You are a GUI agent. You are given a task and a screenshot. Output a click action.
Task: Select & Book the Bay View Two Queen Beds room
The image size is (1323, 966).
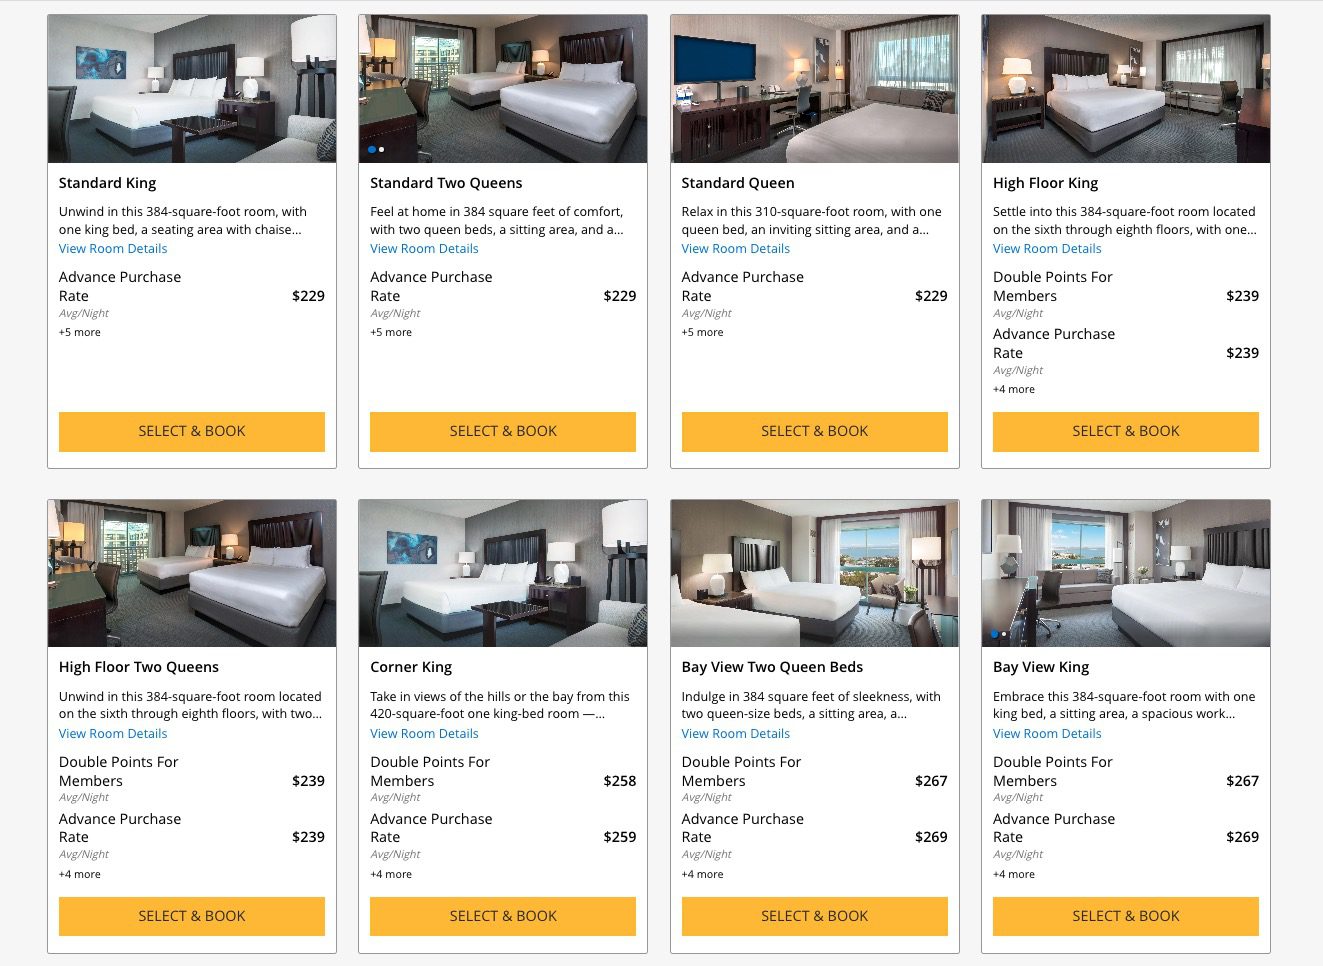click(814, 915)
